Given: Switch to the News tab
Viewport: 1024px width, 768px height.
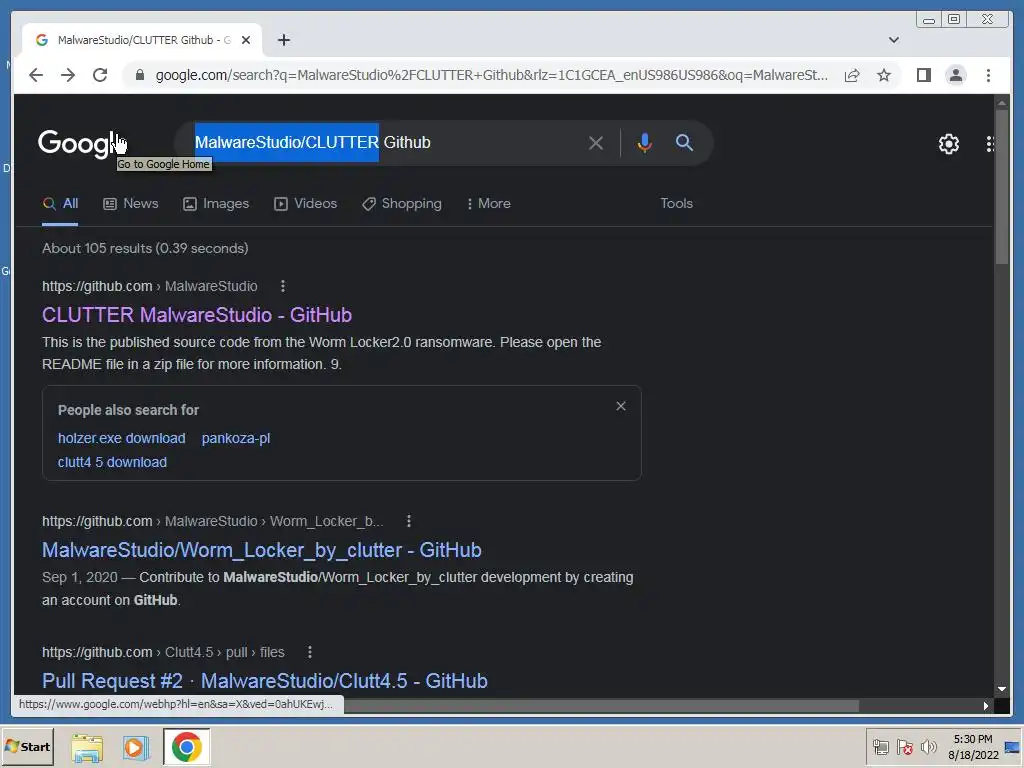Looking at the screenshot, I should (131, 204).
